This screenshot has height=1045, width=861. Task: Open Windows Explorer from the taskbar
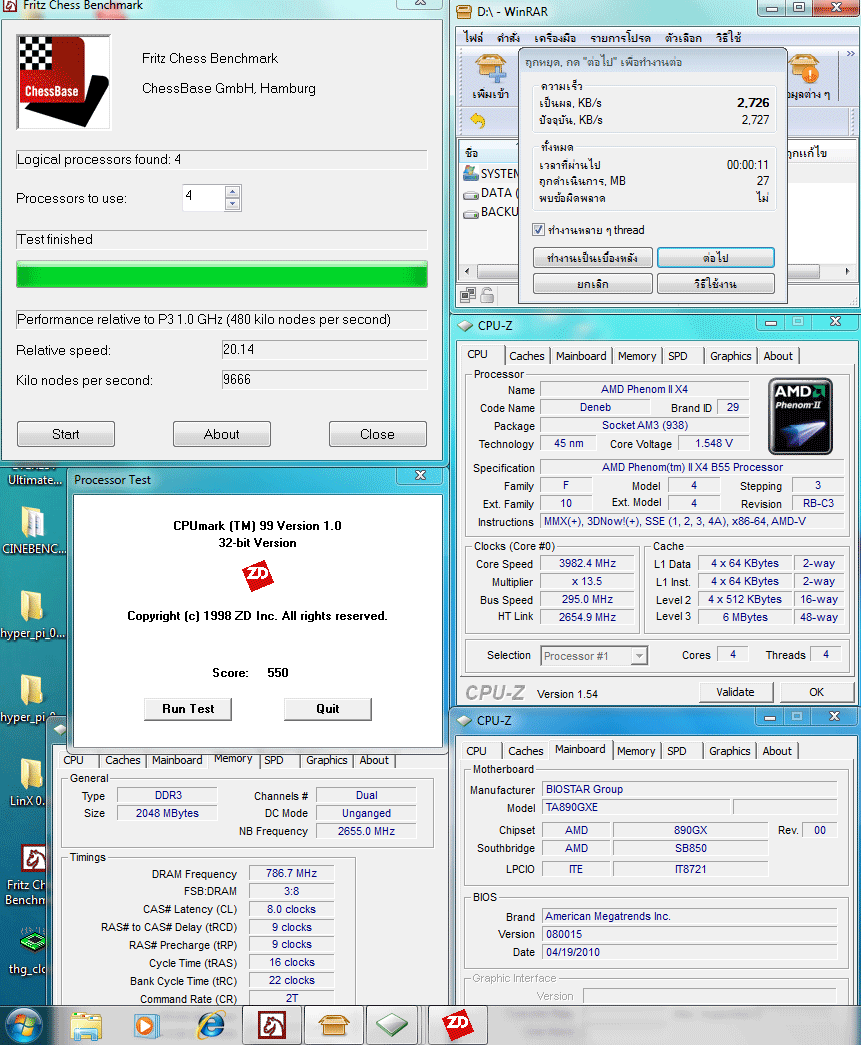point(87,1025)
